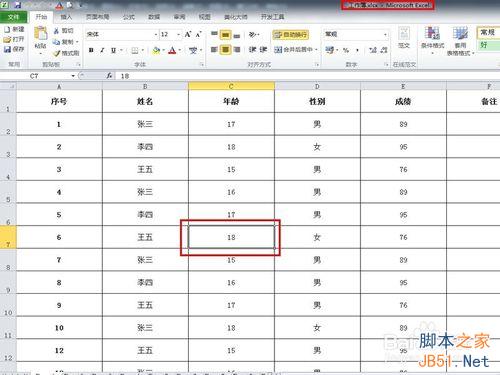Click the Format as Table (套用表格格式) icon

(460, 34)
